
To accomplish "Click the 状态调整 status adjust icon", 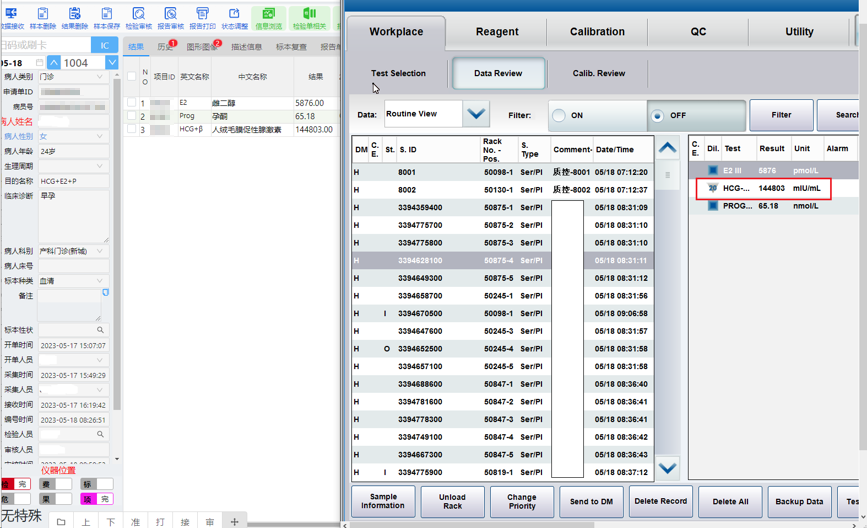I will tap(234, 17).
